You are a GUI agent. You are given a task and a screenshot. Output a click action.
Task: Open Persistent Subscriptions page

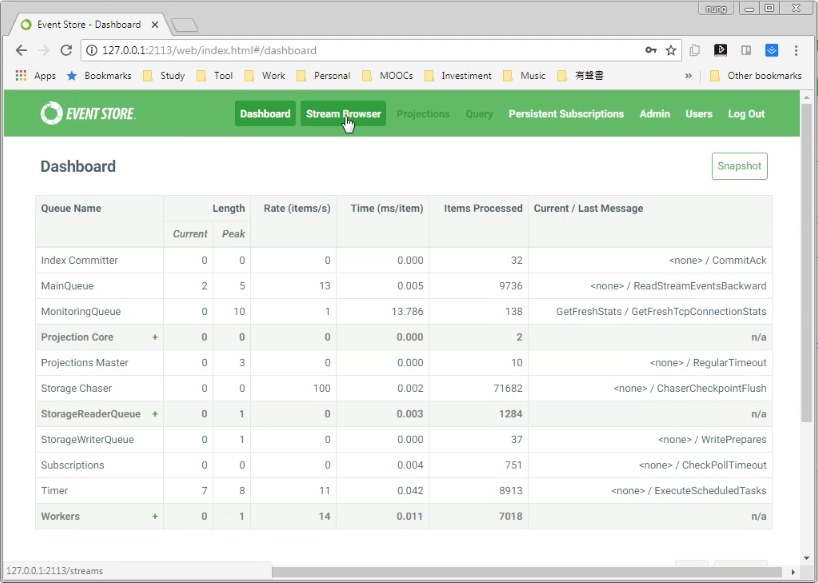(566, 114)
